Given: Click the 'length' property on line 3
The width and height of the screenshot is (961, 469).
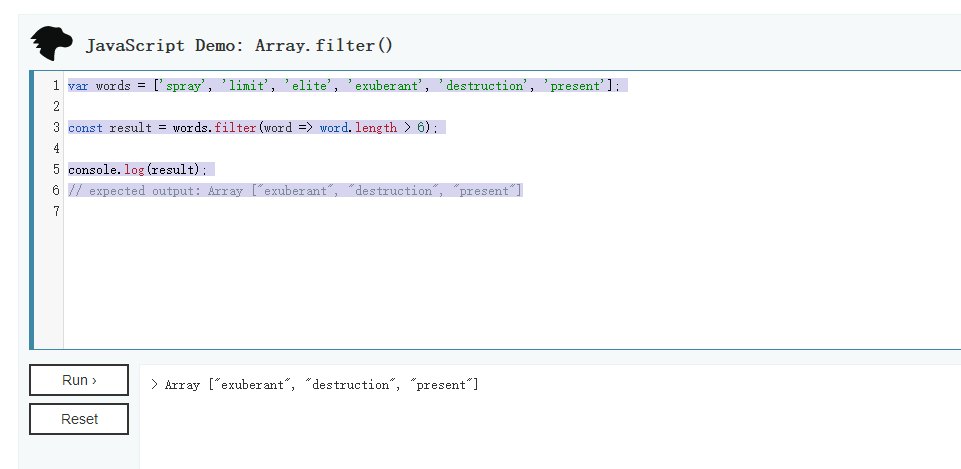Looking at the screenshot, I should point(376,128).
